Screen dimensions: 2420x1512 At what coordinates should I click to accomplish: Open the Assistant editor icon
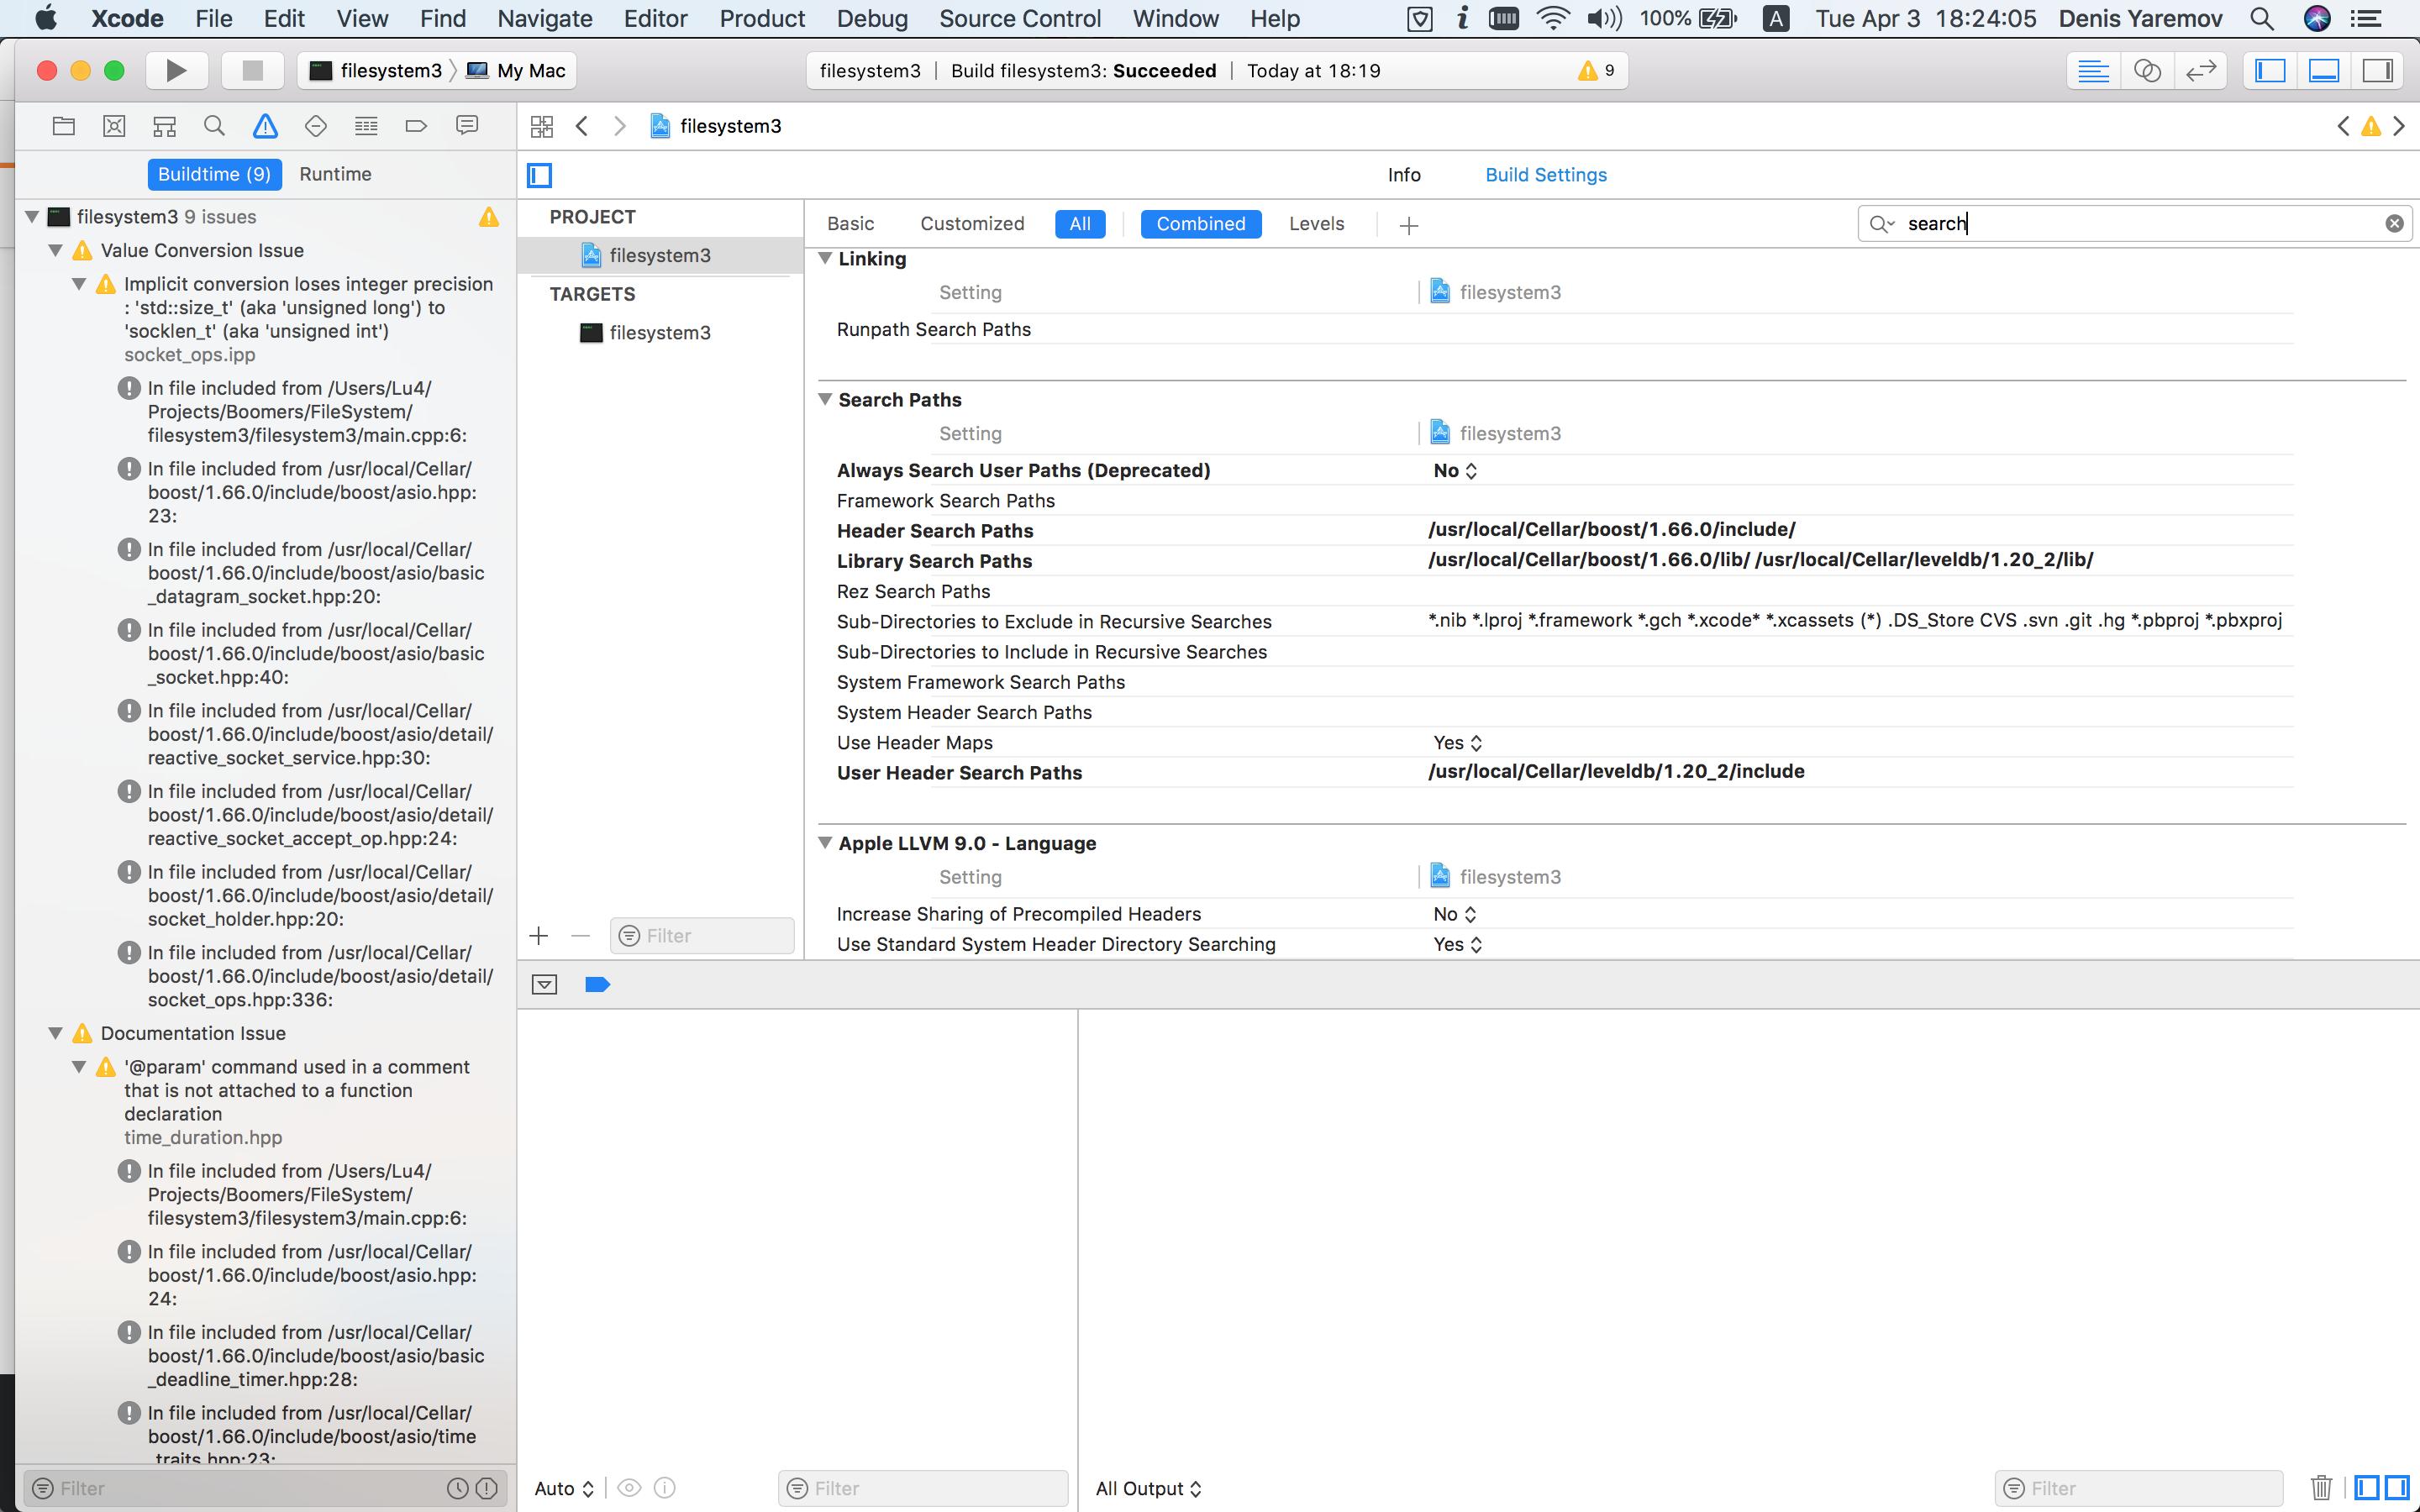click(2147, 70)
